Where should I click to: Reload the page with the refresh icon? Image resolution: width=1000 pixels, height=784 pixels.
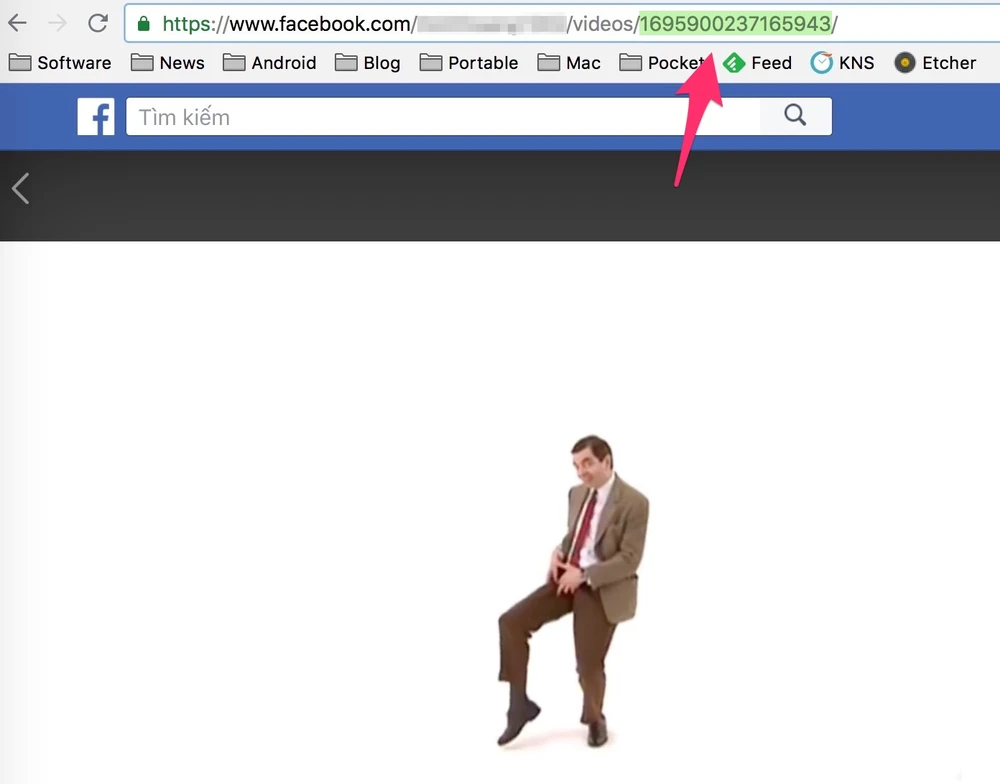(x=98, y=24)
